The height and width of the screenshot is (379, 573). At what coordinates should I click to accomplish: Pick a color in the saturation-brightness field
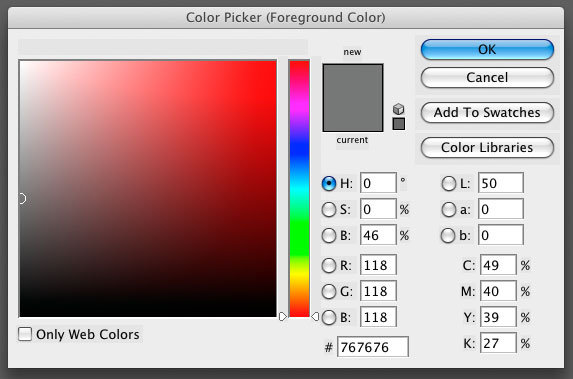[148, 189]
